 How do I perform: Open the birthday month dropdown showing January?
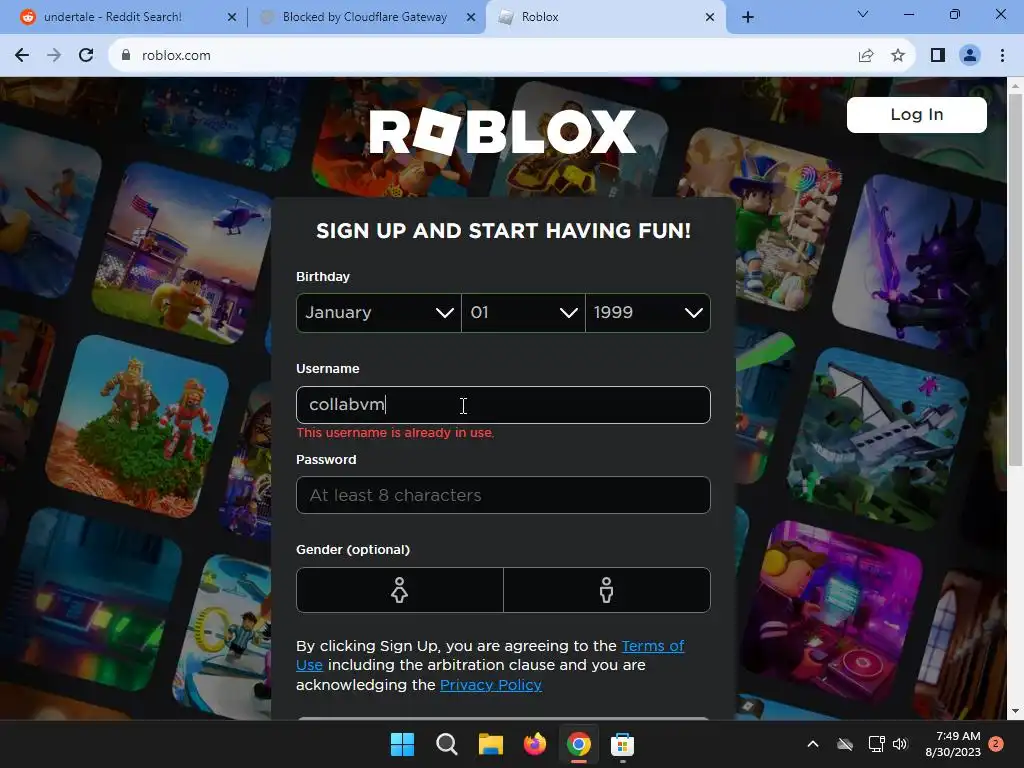click(379, 313)
